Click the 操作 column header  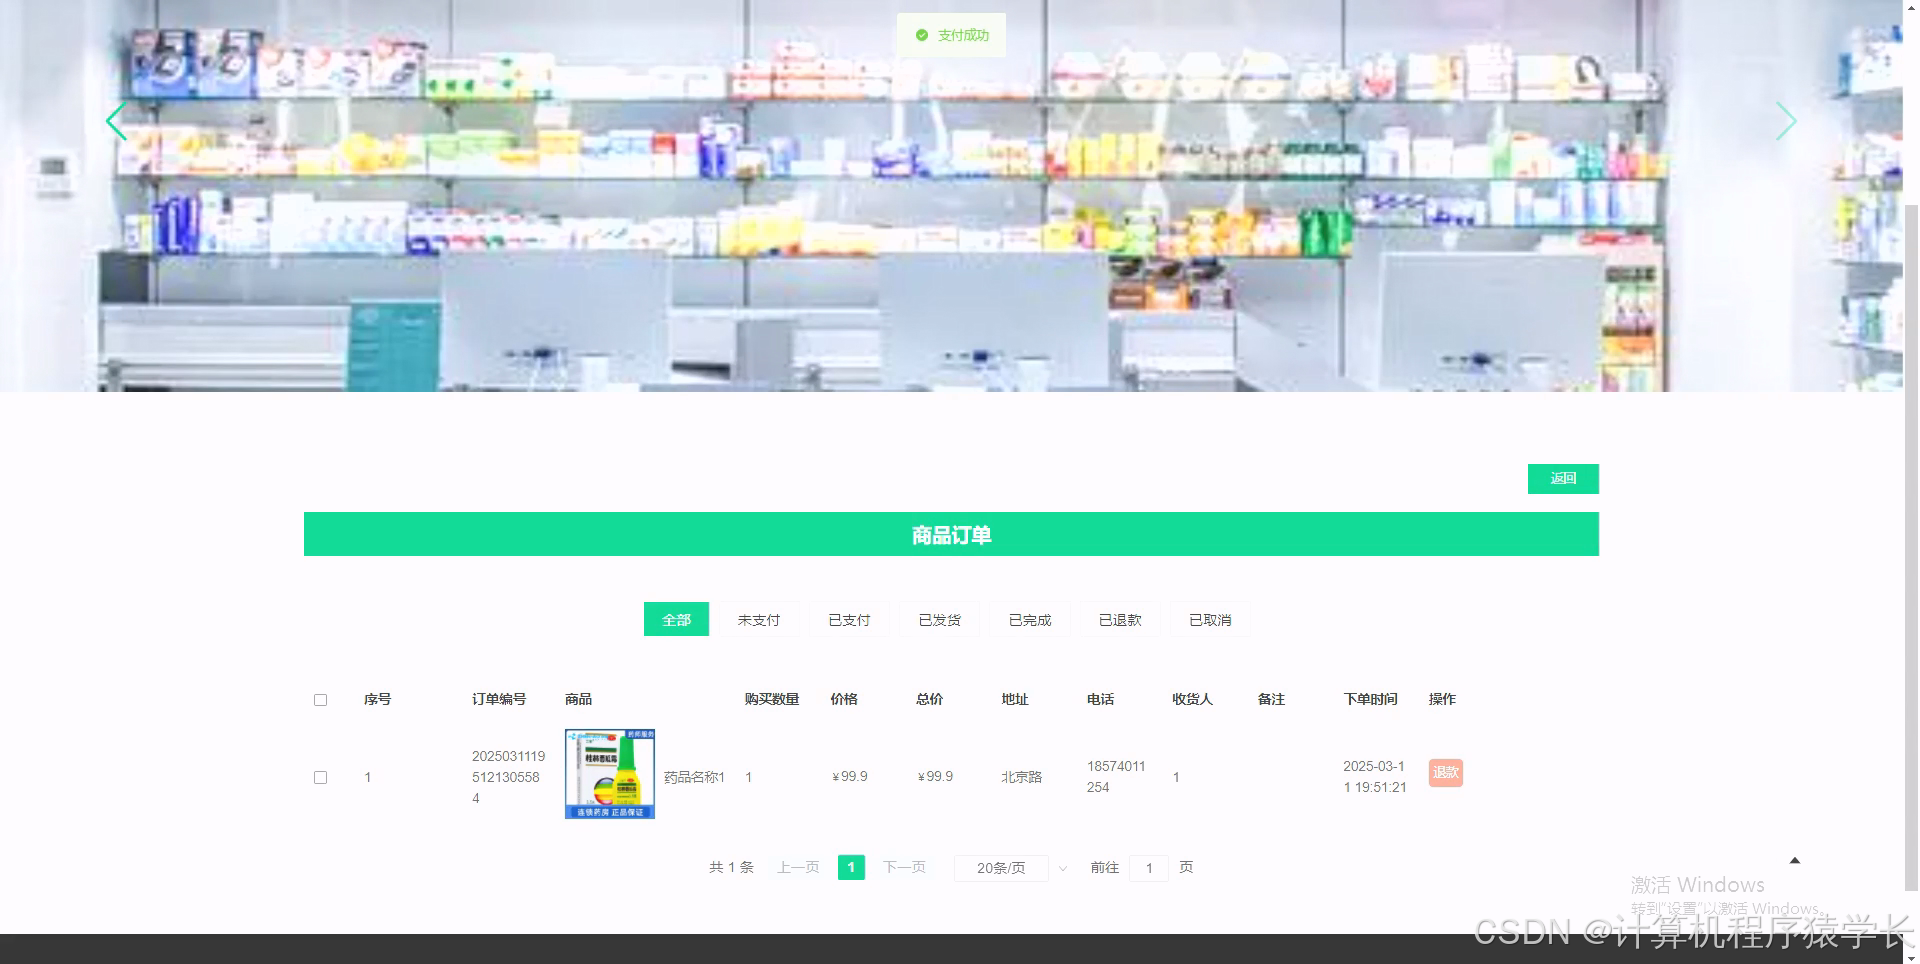click(1442, 699)
